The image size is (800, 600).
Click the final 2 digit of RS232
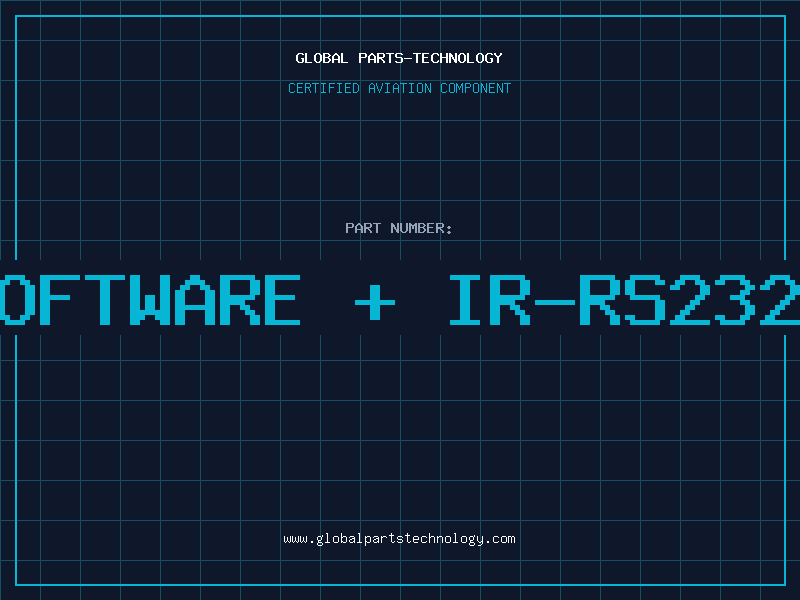pos(780,300)
